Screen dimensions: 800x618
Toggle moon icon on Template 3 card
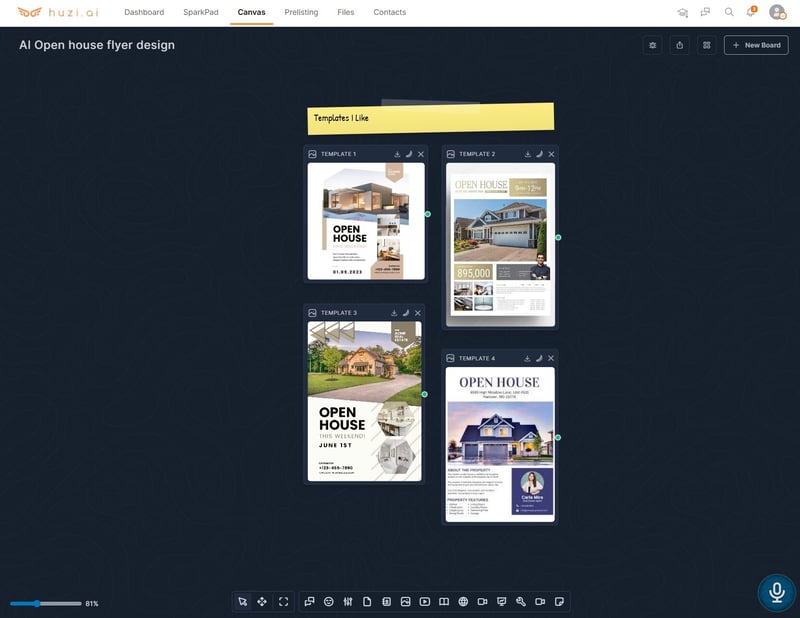coord(406,313)
